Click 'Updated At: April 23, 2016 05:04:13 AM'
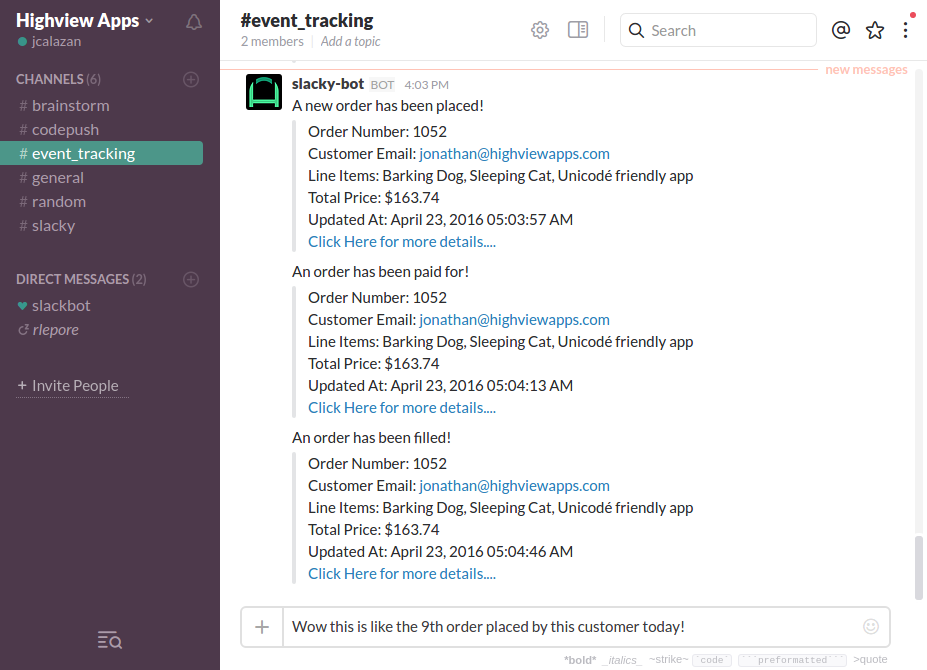The height and width of the screenshot is (670, 927). pyautogui.click(x=440, y=386)
